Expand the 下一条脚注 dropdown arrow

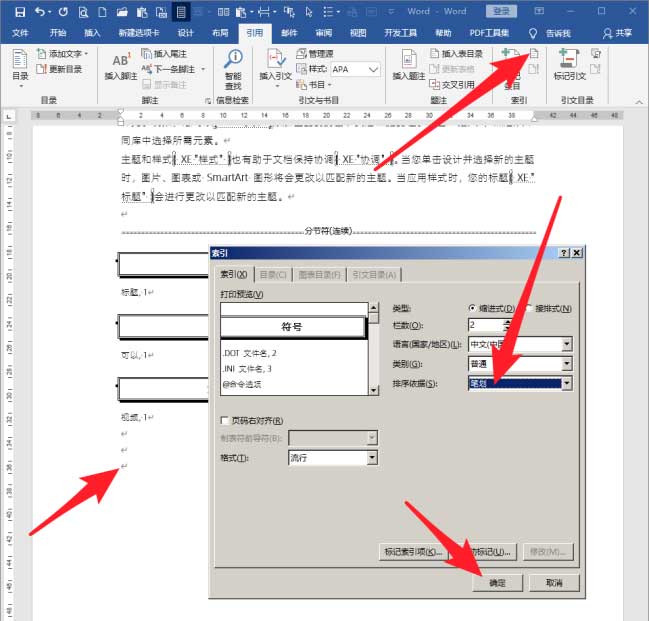203,69
